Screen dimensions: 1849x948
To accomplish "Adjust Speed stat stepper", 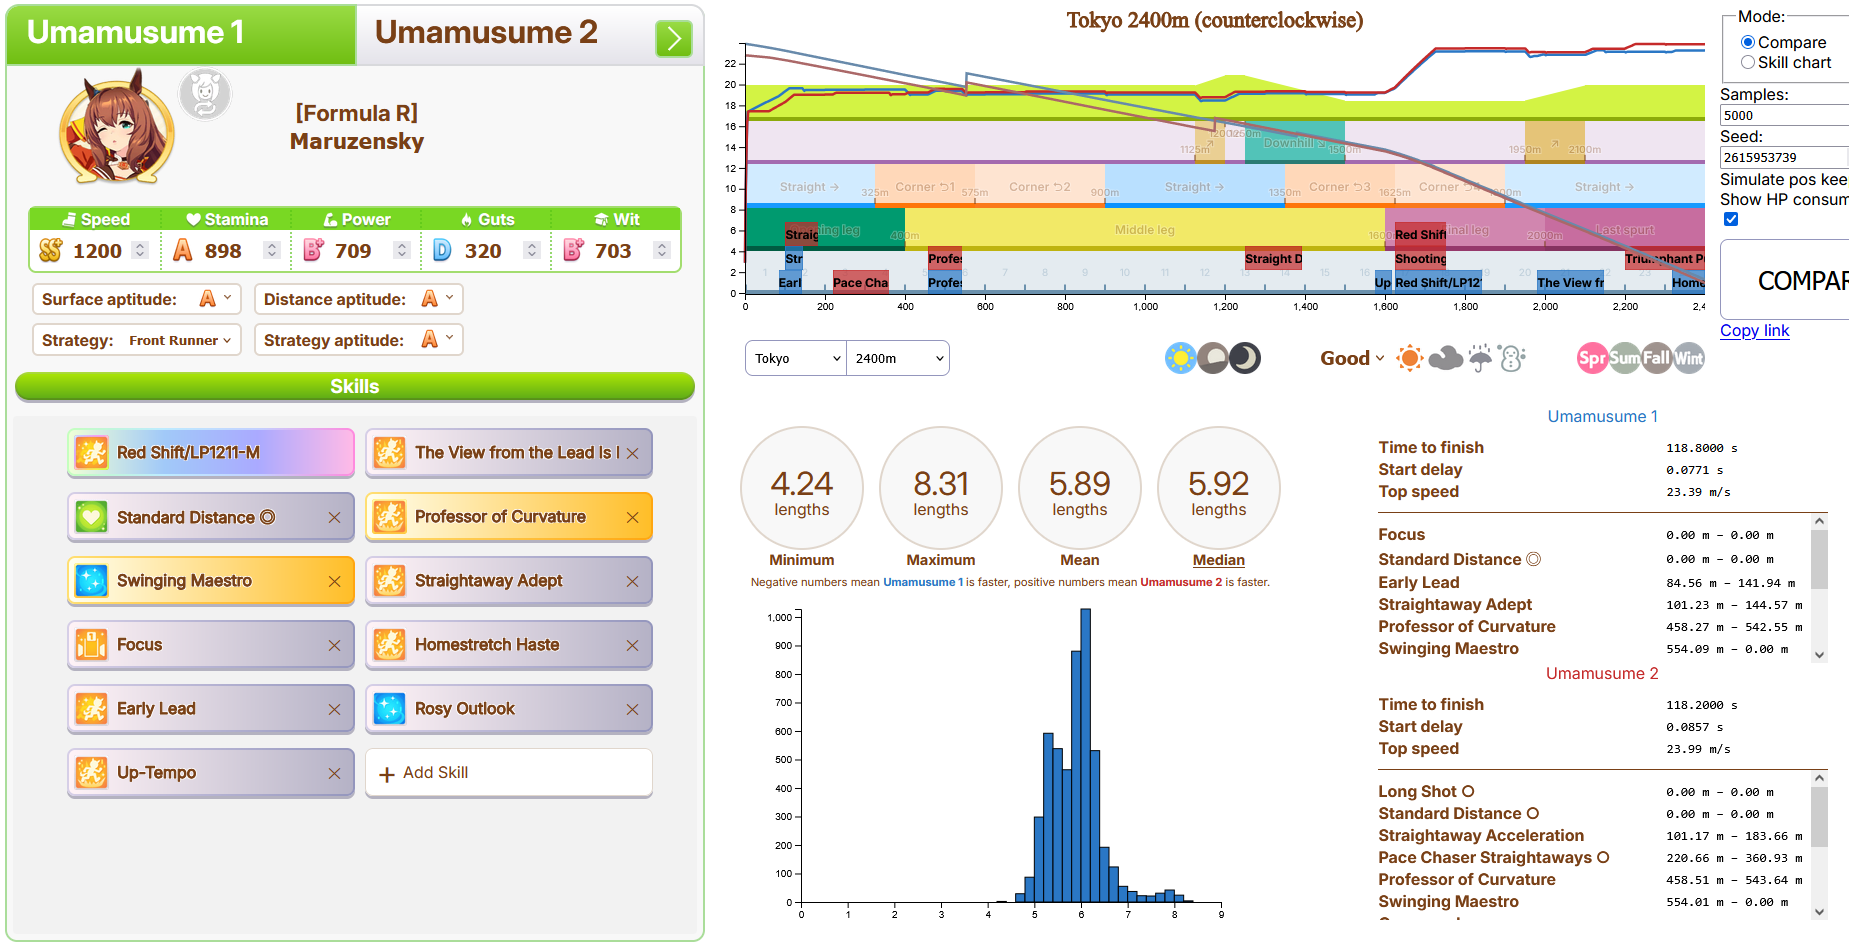I will (141, 250).
